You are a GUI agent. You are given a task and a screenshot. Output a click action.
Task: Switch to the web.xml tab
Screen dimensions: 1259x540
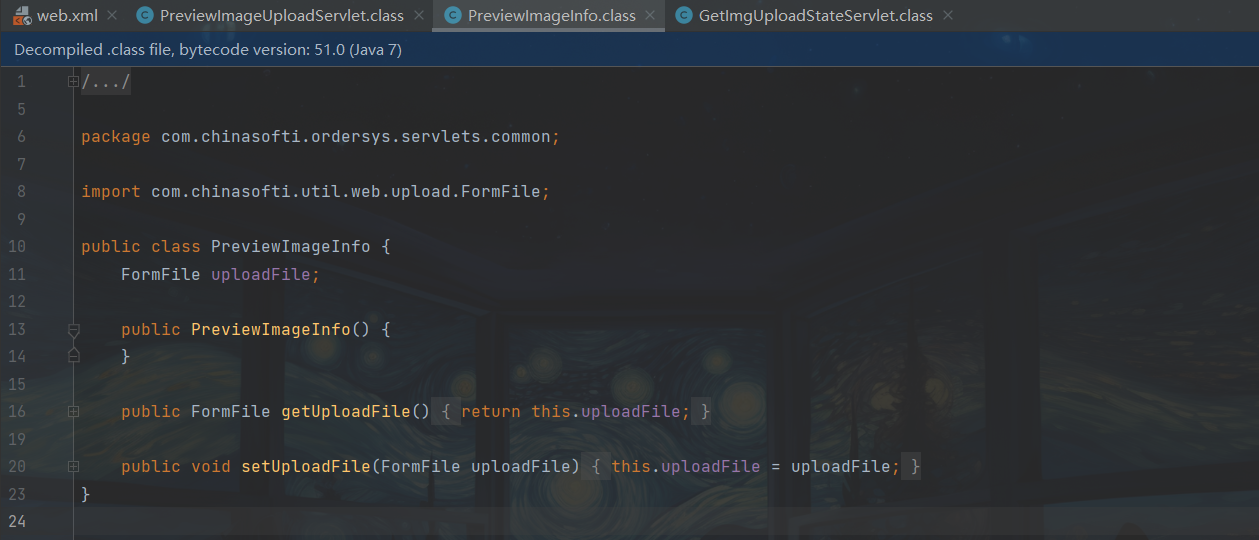67,16
